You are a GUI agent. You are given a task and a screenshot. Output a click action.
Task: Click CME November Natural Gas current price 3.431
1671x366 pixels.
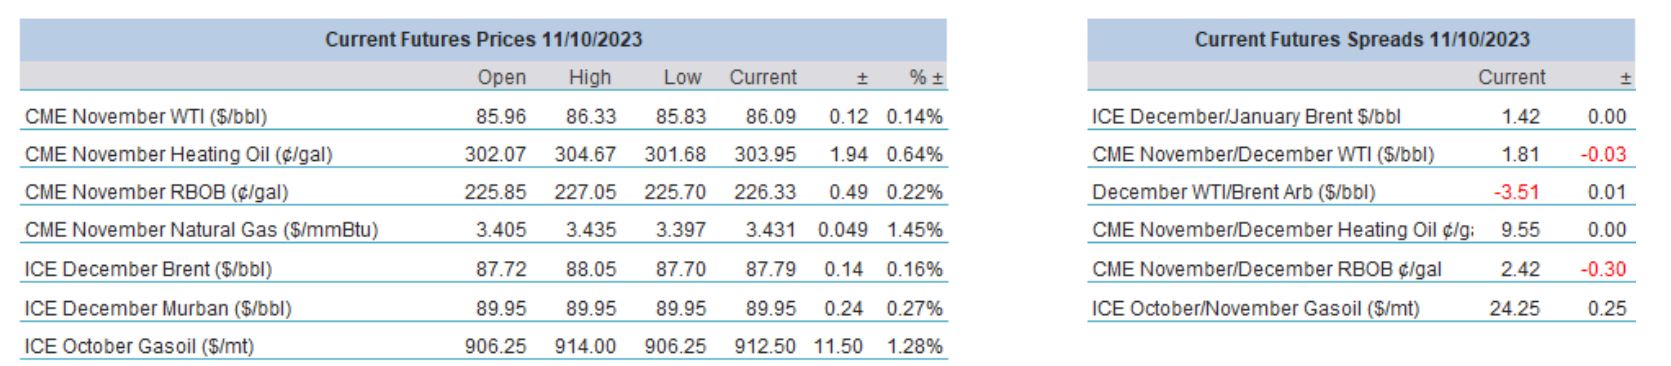click(x=770, y=230)
